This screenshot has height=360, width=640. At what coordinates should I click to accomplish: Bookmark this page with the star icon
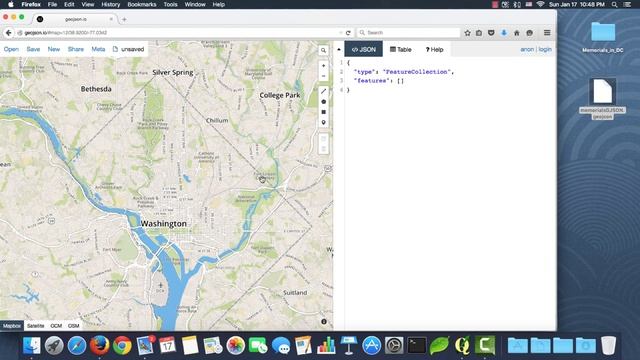pyautogui.click(x=467, y=33)
